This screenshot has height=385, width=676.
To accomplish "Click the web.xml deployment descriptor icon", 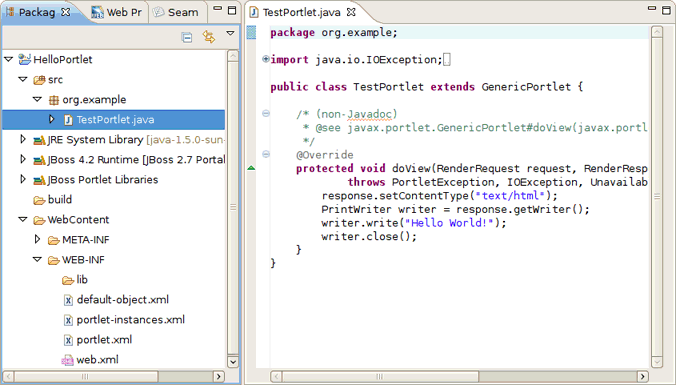I will pos(68,360).
